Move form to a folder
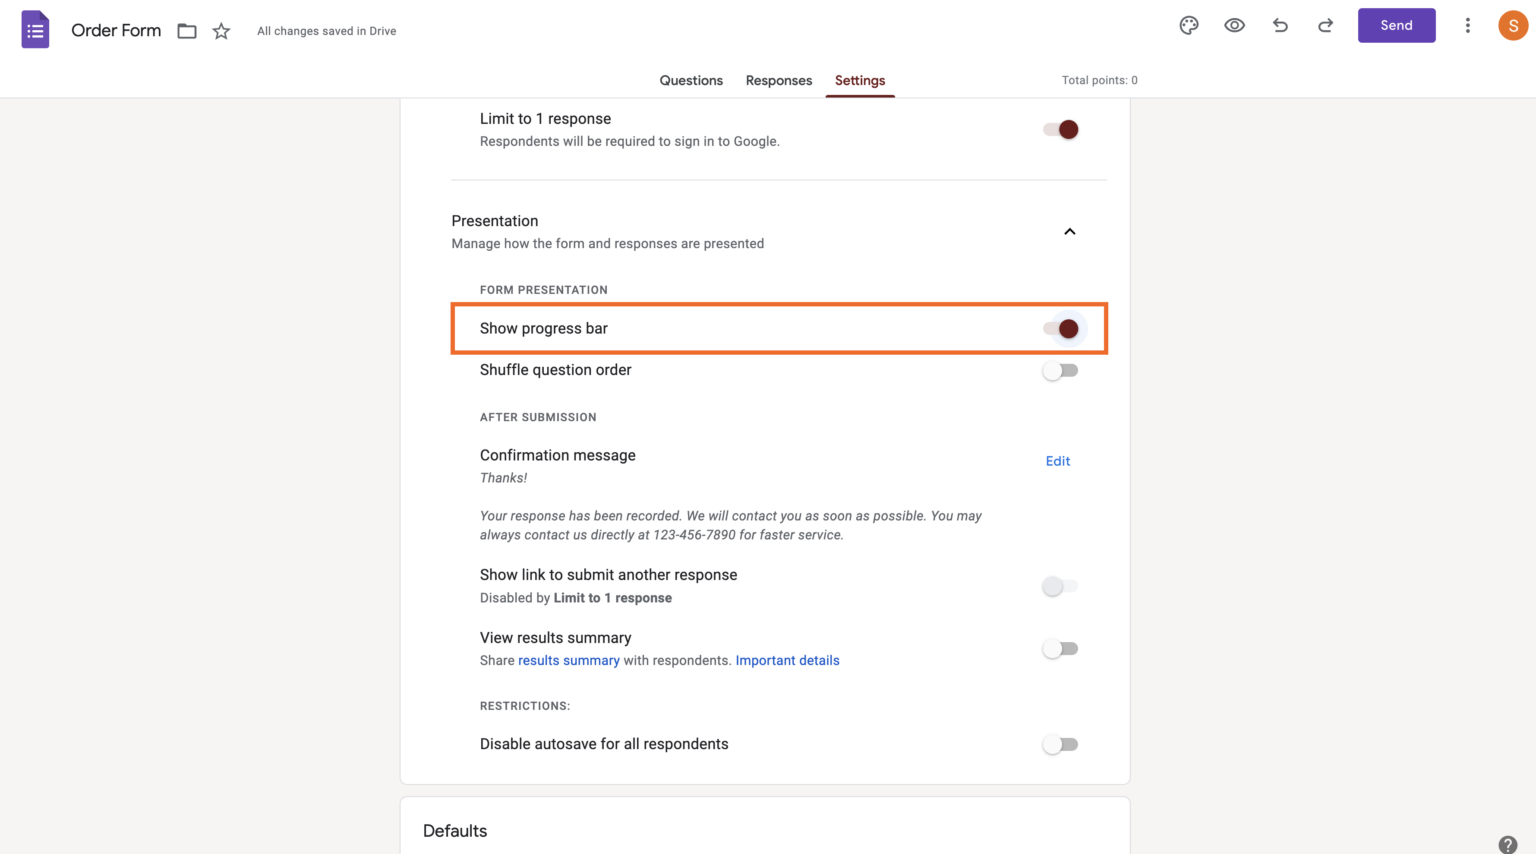Screen dimensions: 1536x854 187,31
